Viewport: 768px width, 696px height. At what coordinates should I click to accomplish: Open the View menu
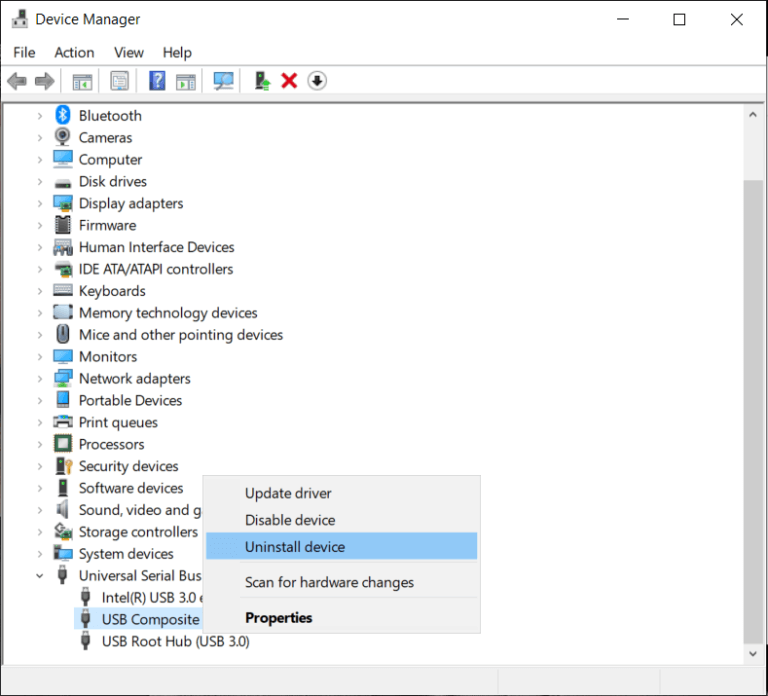[128, 52]
